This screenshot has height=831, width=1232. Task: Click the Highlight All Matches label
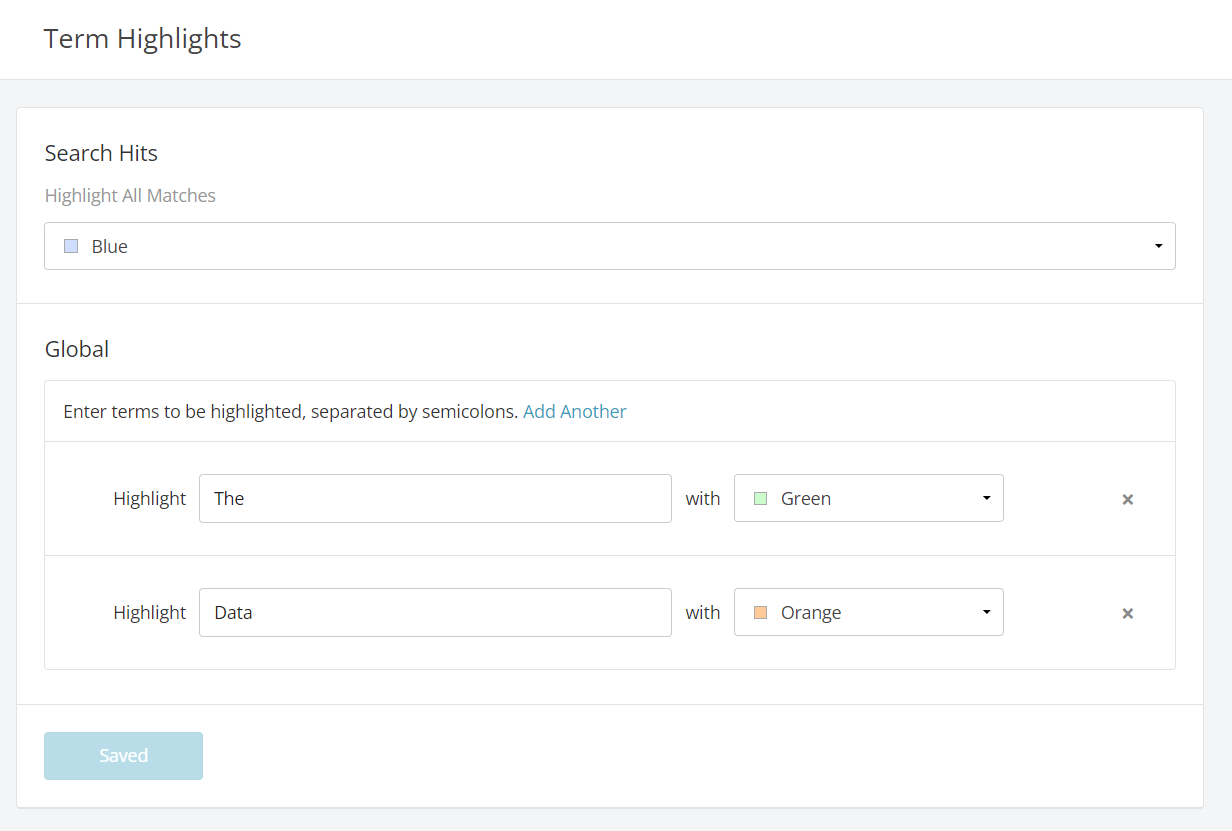(x=130, y=196)
